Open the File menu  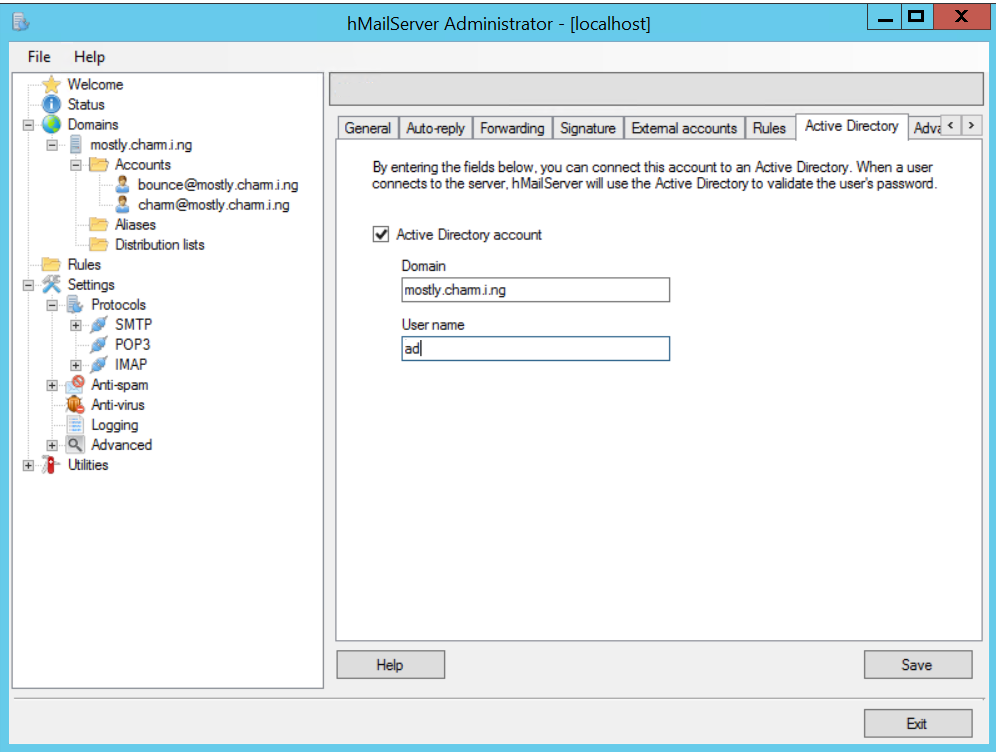(x=39, y=57)
